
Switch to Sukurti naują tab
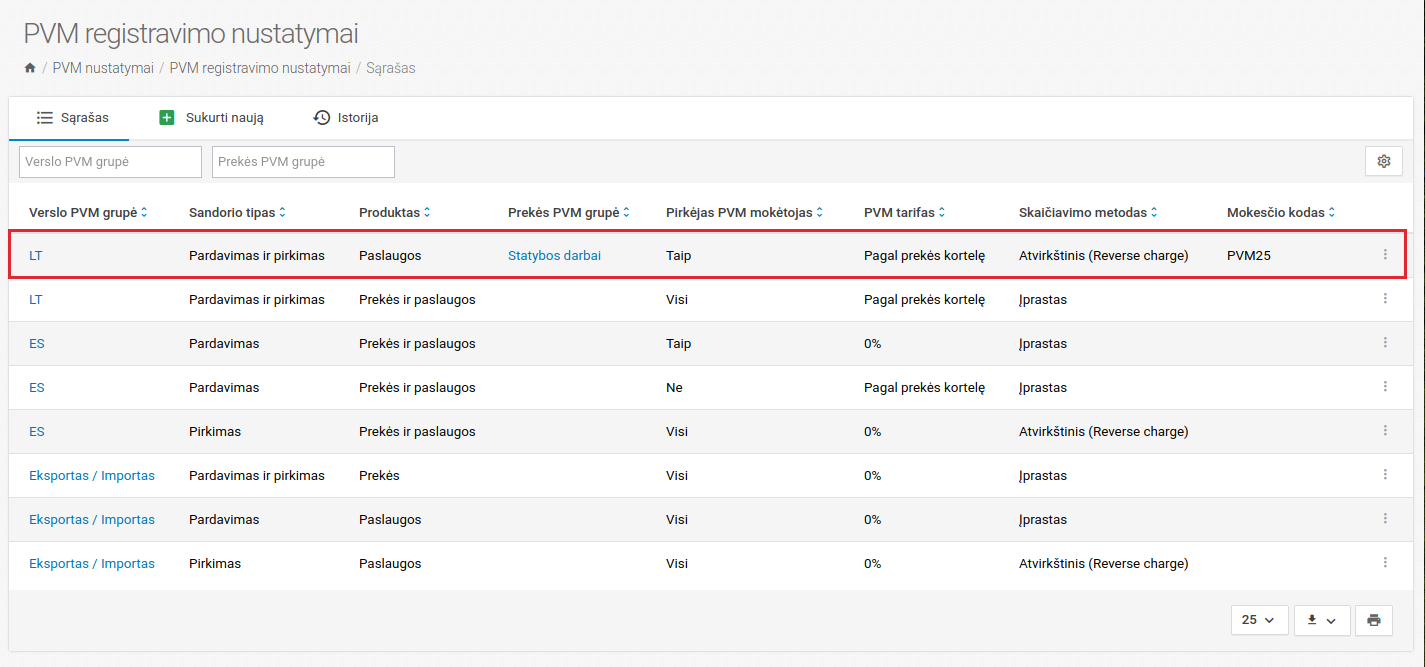pyautogui.click(x=211, y=118)
